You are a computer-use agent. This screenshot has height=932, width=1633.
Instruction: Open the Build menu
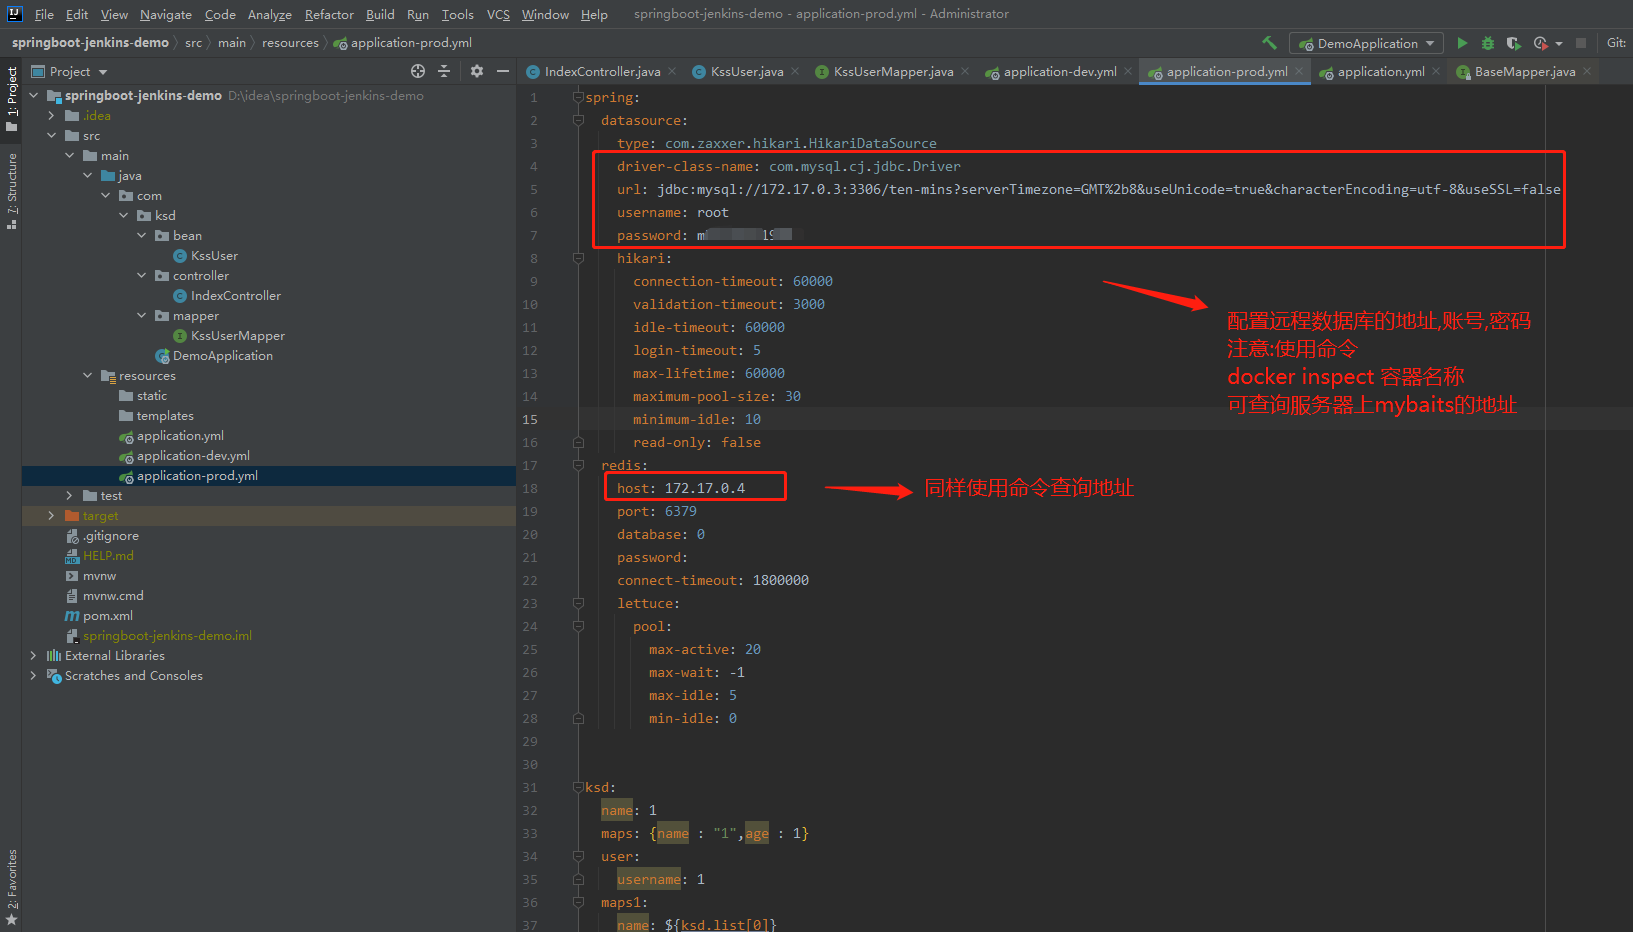coord(380,14)
